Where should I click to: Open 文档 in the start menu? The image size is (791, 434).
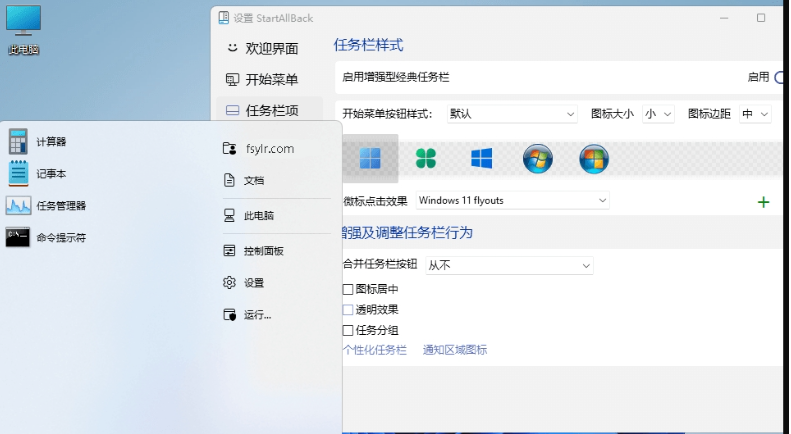[x=244, y=180]
